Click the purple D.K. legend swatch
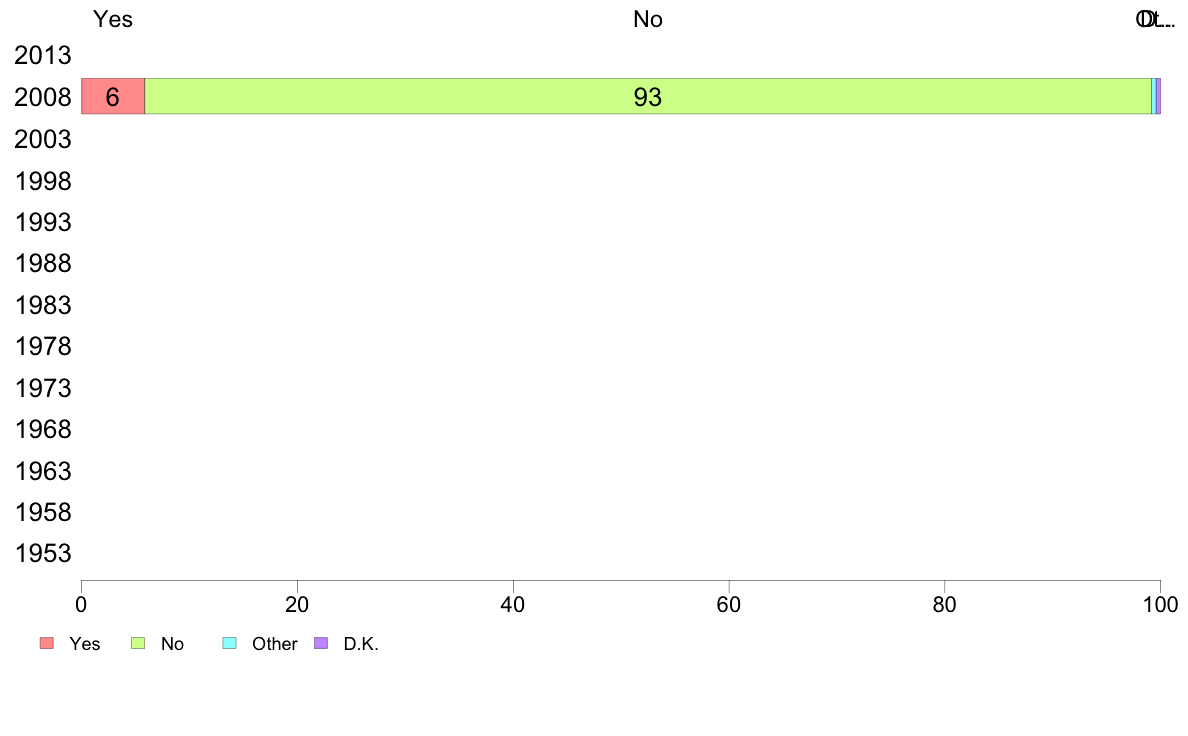 click(321, 643)
